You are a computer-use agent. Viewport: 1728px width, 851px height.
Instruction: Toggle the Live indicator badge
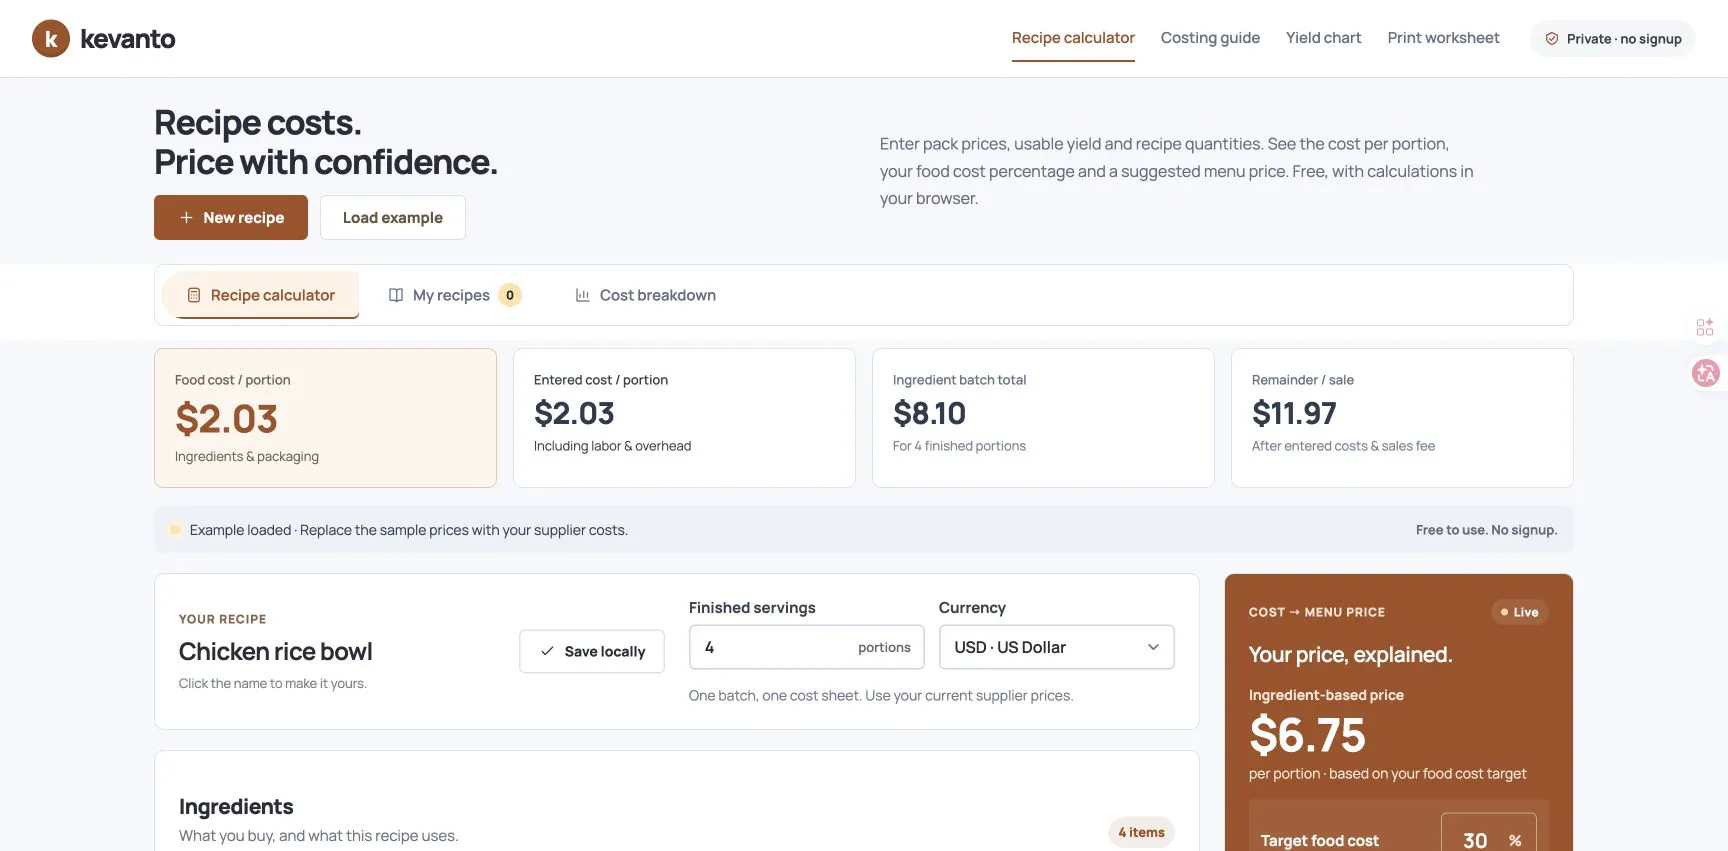(1519, 612)
